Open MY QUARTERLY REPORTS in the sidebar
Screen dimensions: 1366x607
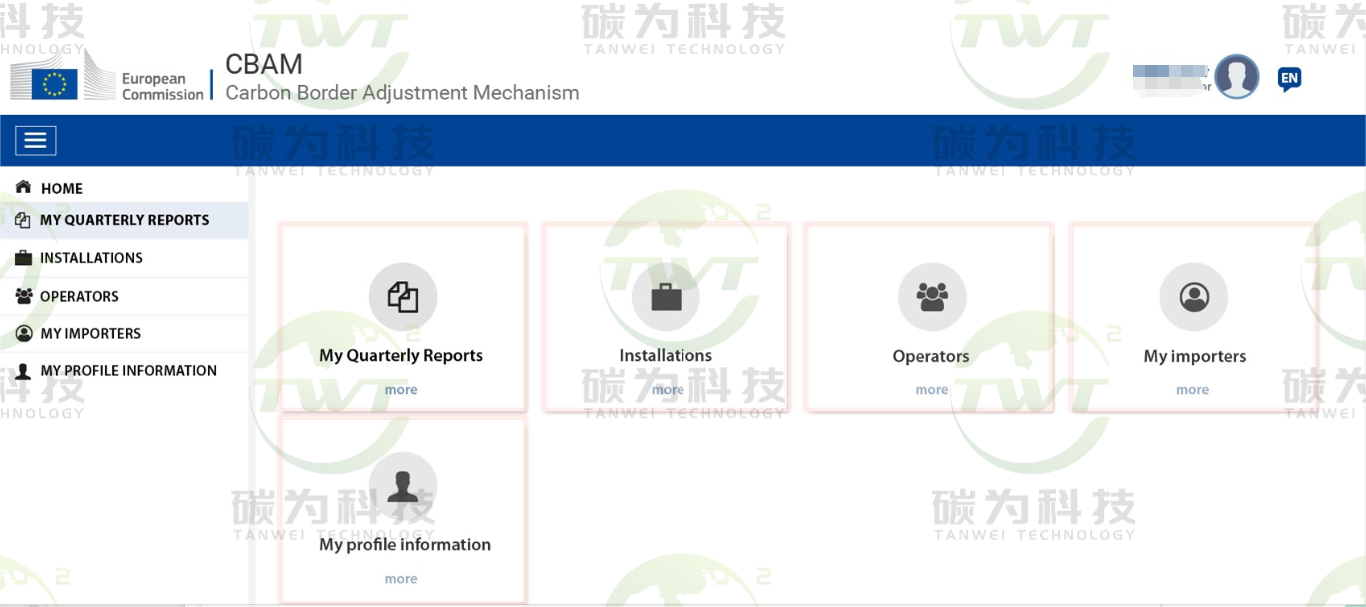pyautogui.click(x=124, y=220)
